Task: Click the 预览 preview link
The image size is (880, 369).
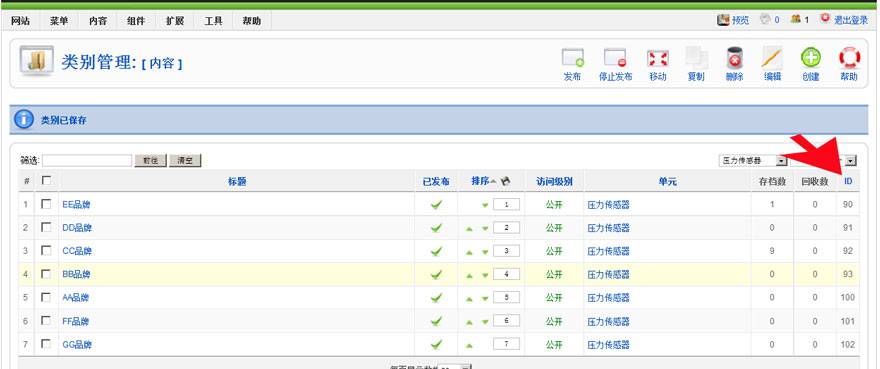Action: 733,20
